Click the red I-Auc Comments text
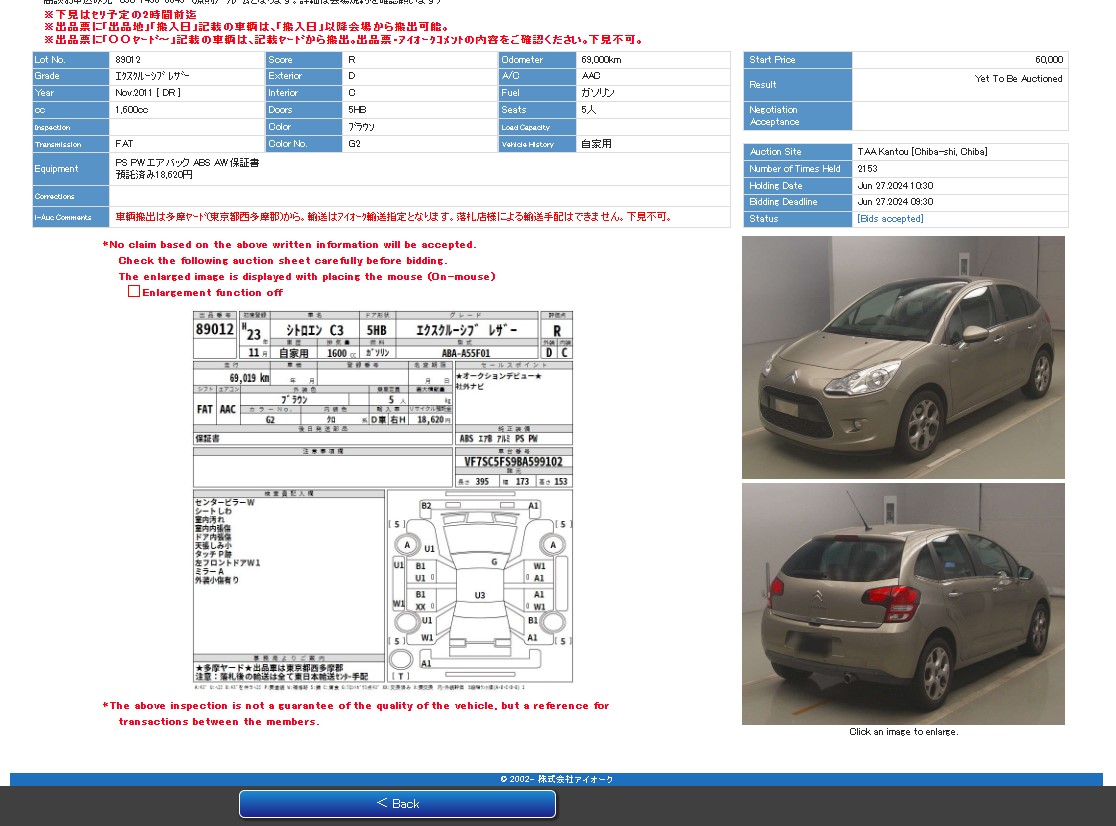The height and width of the screenshot is (826, 1116). (394, 217)
